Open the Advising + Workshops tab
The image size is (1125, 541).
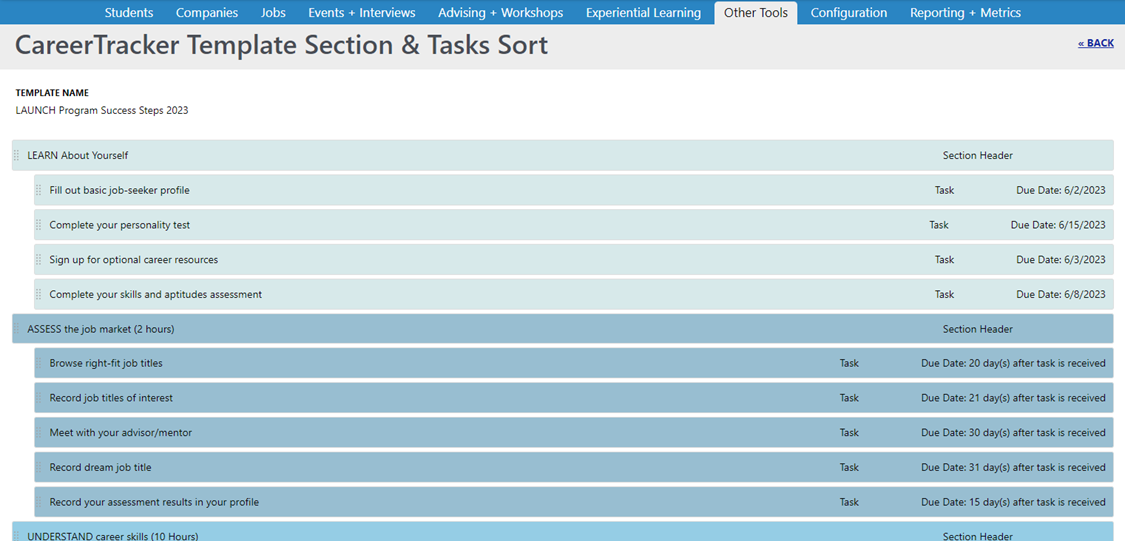pos(500,12)
